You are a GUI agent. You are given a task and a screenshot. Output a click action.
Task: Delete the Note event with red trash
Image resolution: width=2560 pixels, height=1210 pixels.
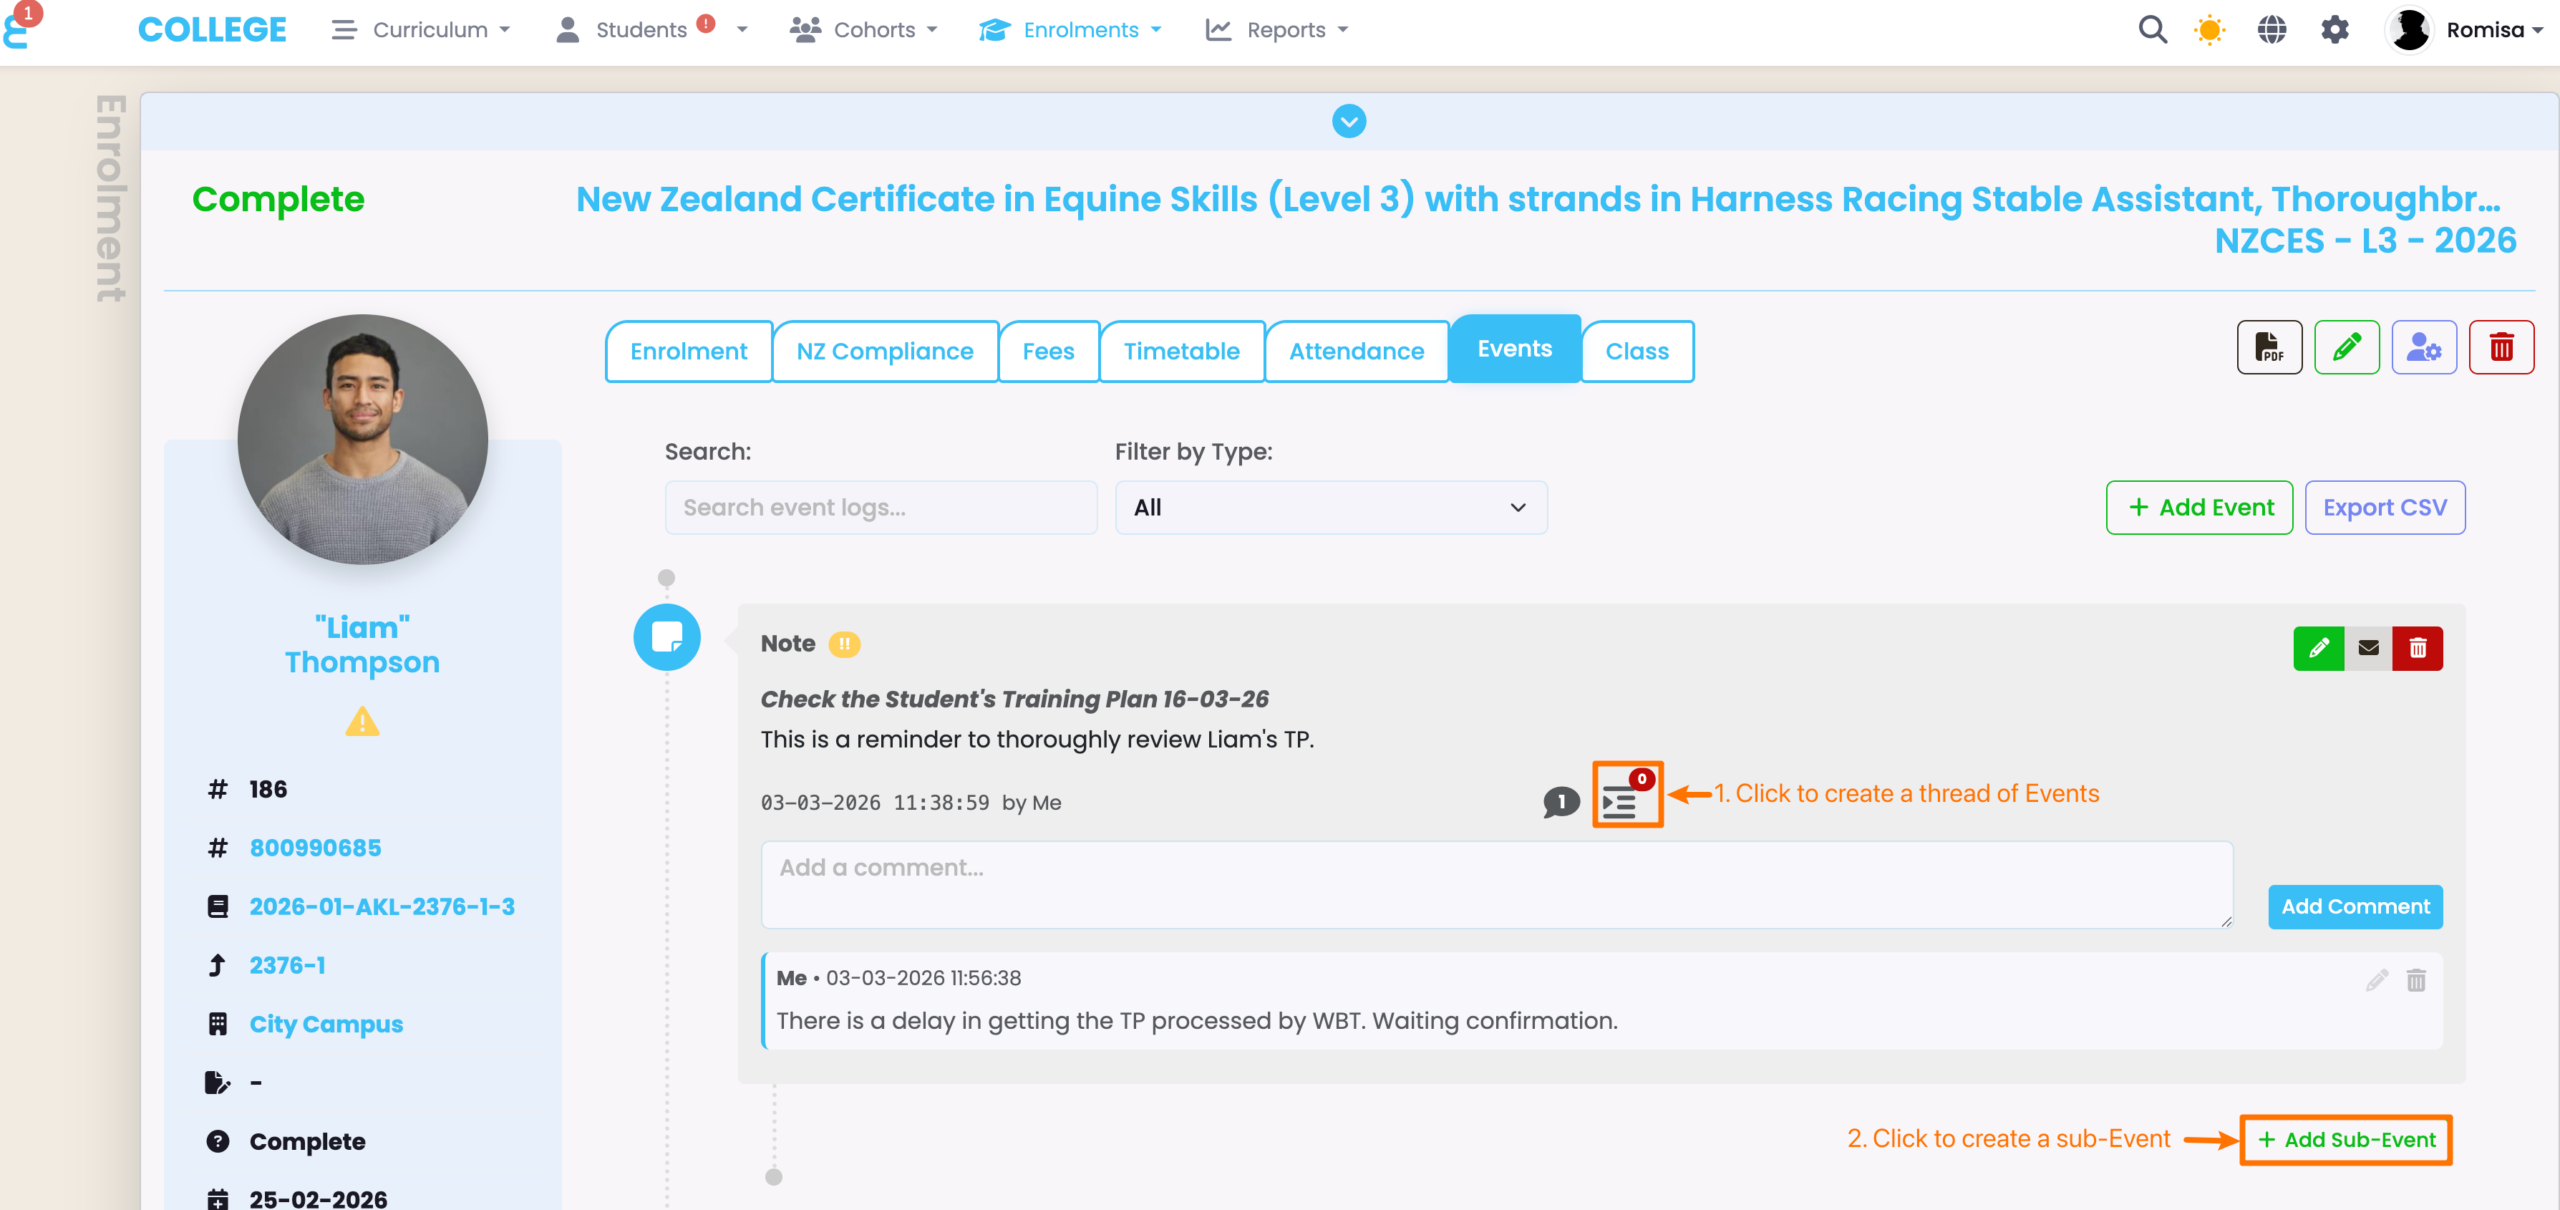pyautogui.click(x=2417, y=648)
